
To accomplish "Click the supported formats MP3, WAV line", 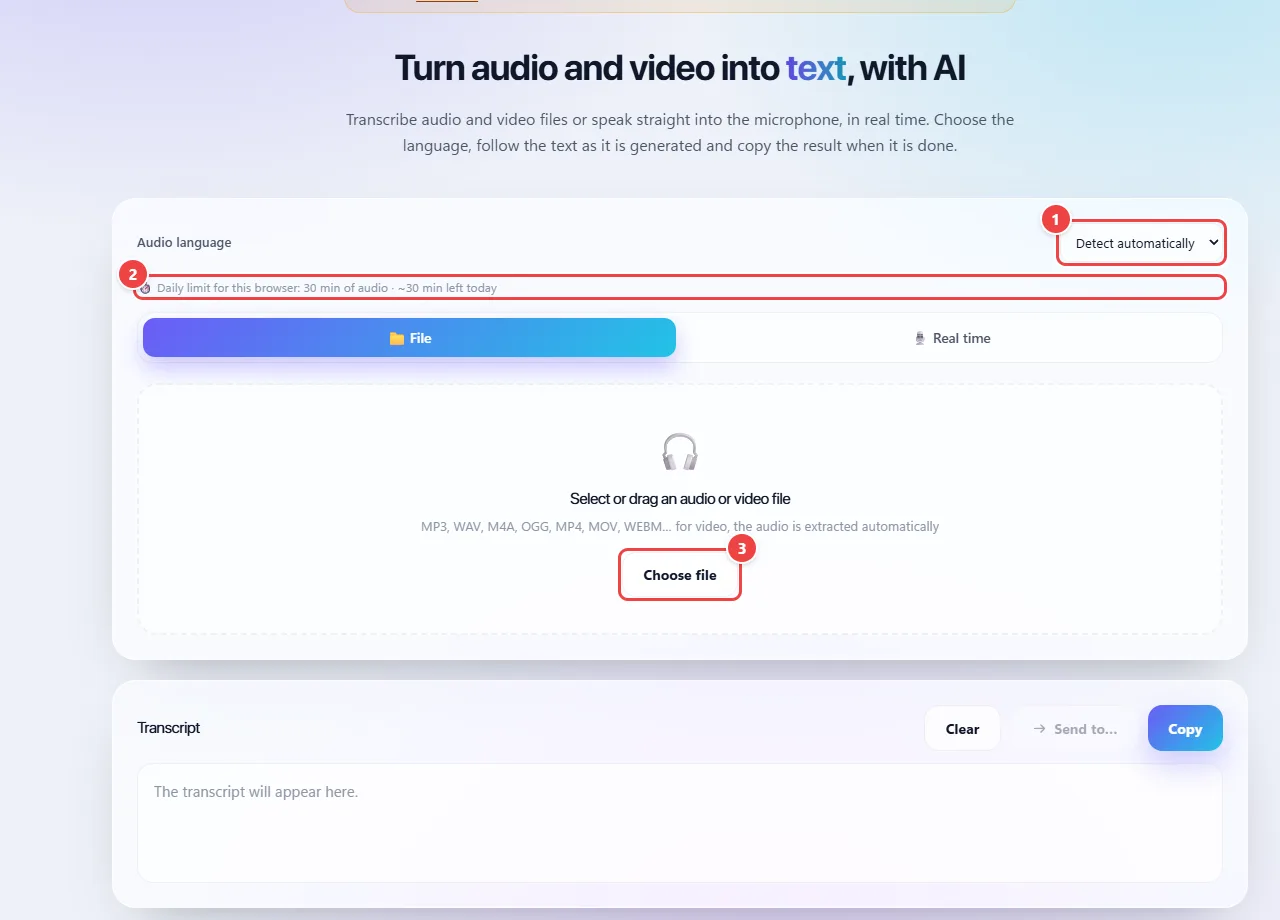I will tap(680, 526).
